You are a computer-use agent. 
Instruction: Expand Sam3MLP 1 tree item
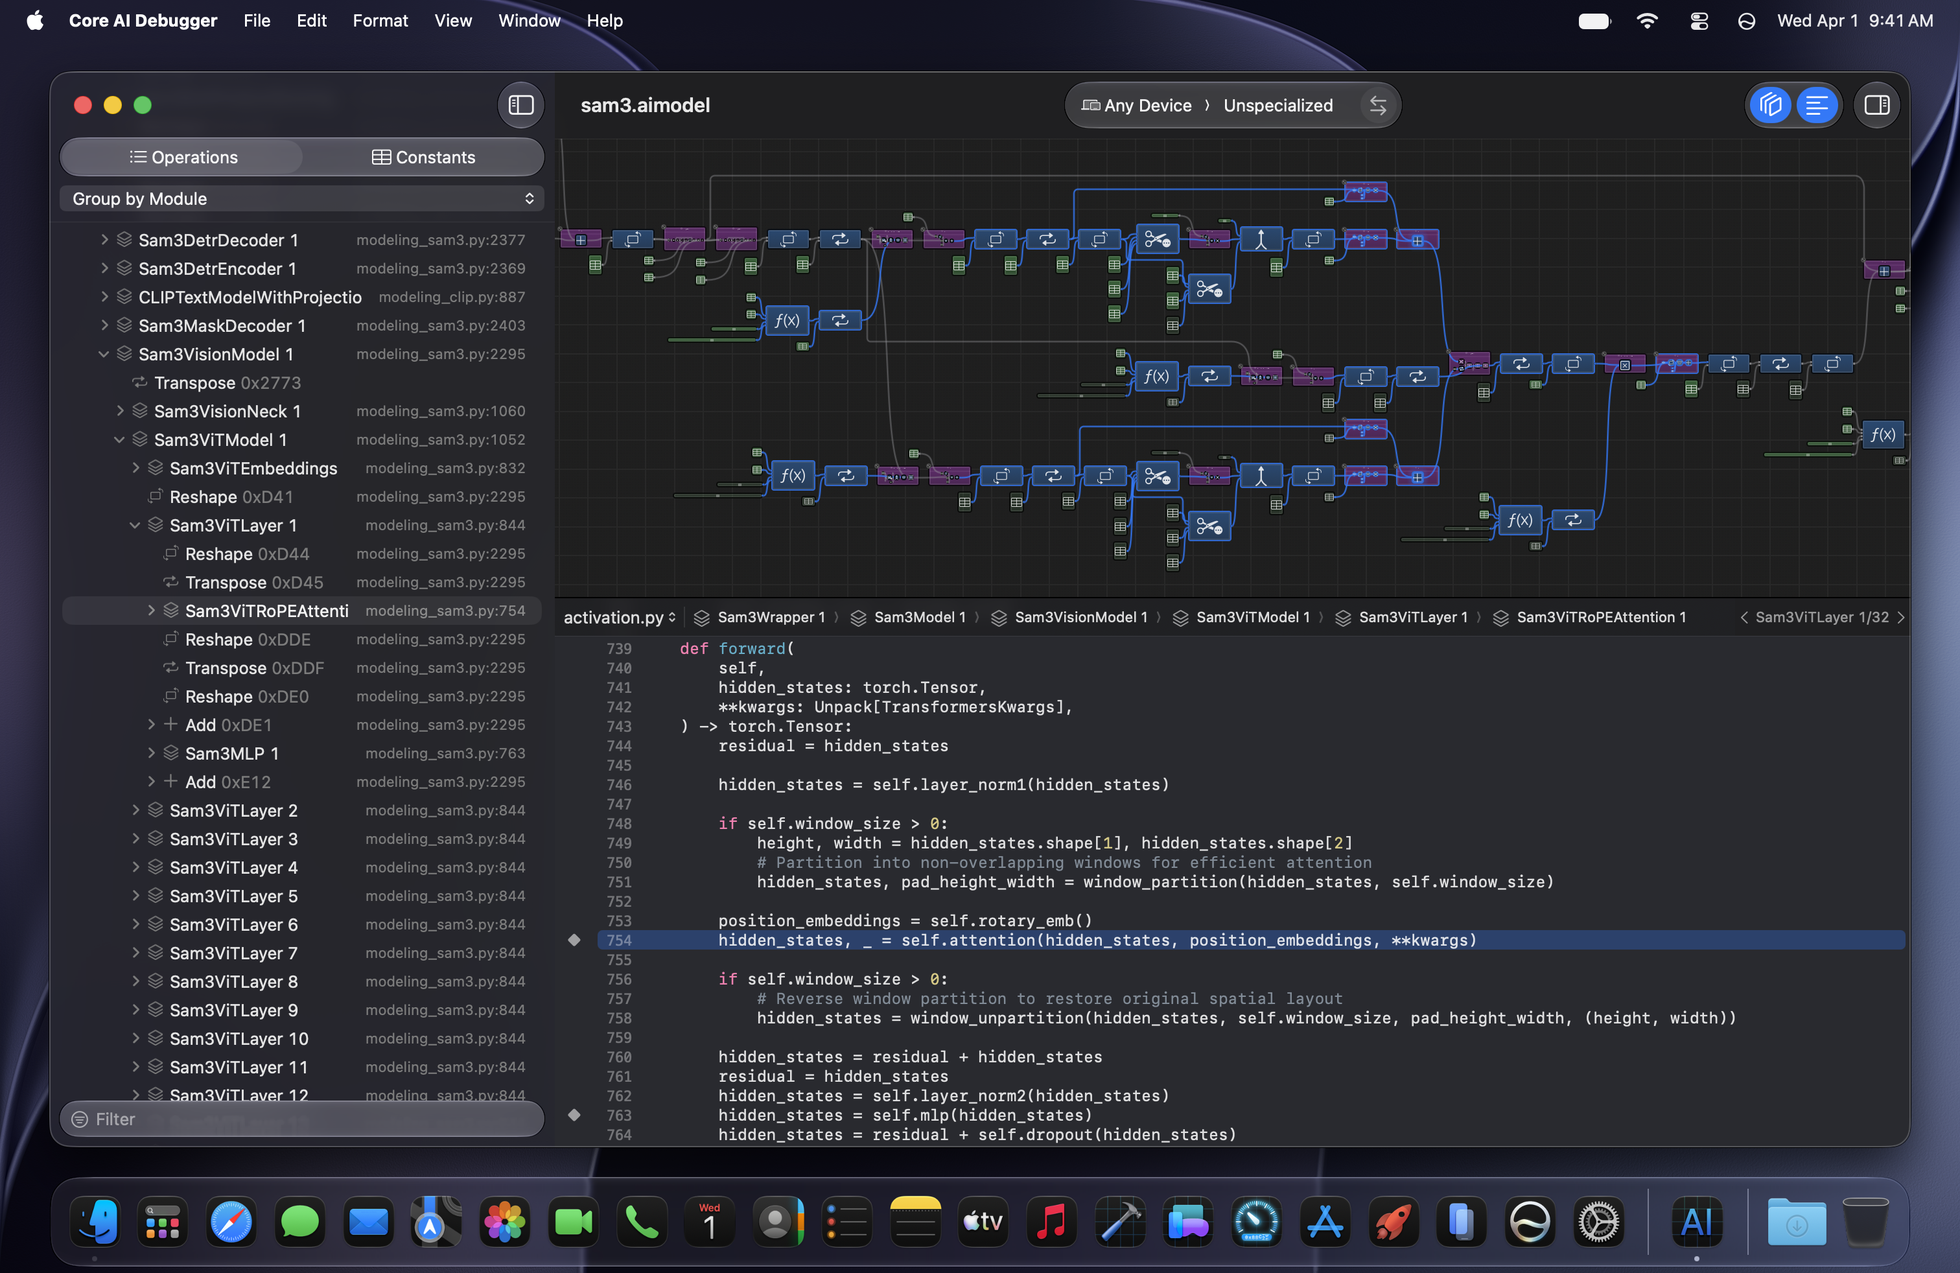pos(151,753)
